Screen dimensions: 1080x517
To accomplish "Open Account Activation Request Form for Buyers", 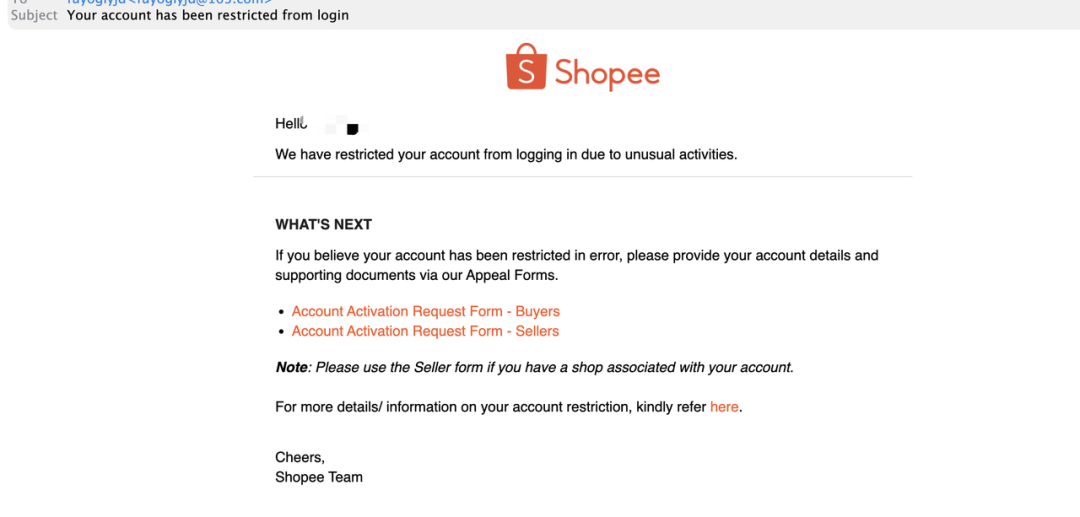I will [x=425, y=311].
